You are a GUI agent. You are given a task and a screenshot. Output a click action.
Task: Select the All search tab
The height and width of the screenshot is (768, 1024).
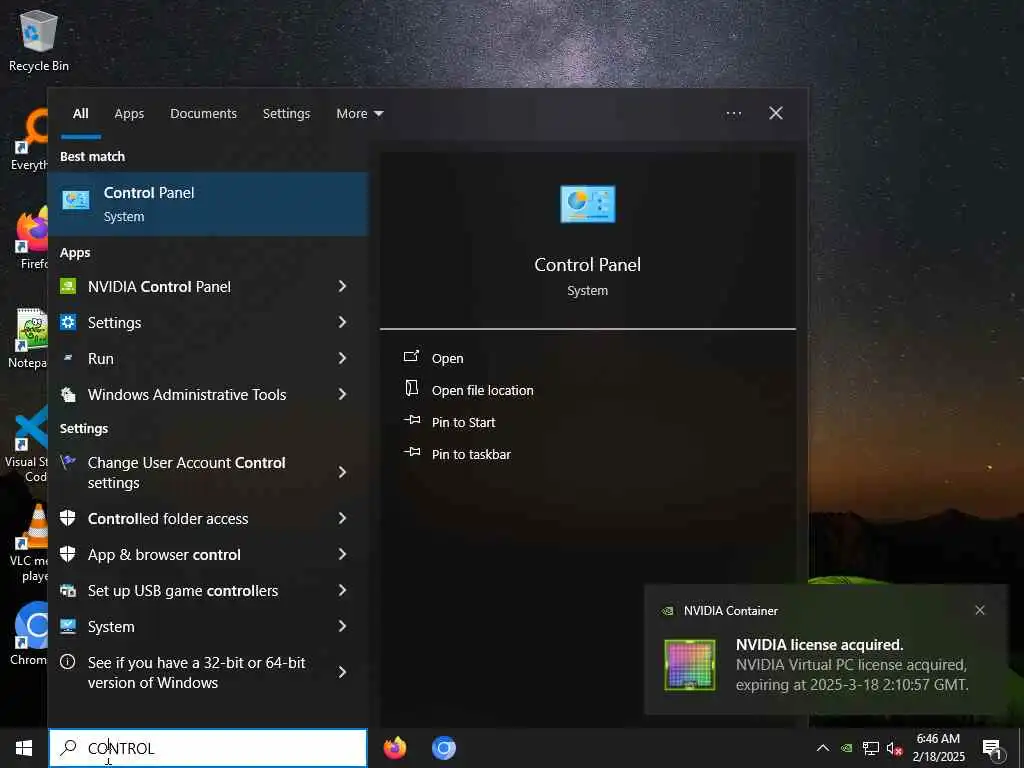(x=80, y=114)
